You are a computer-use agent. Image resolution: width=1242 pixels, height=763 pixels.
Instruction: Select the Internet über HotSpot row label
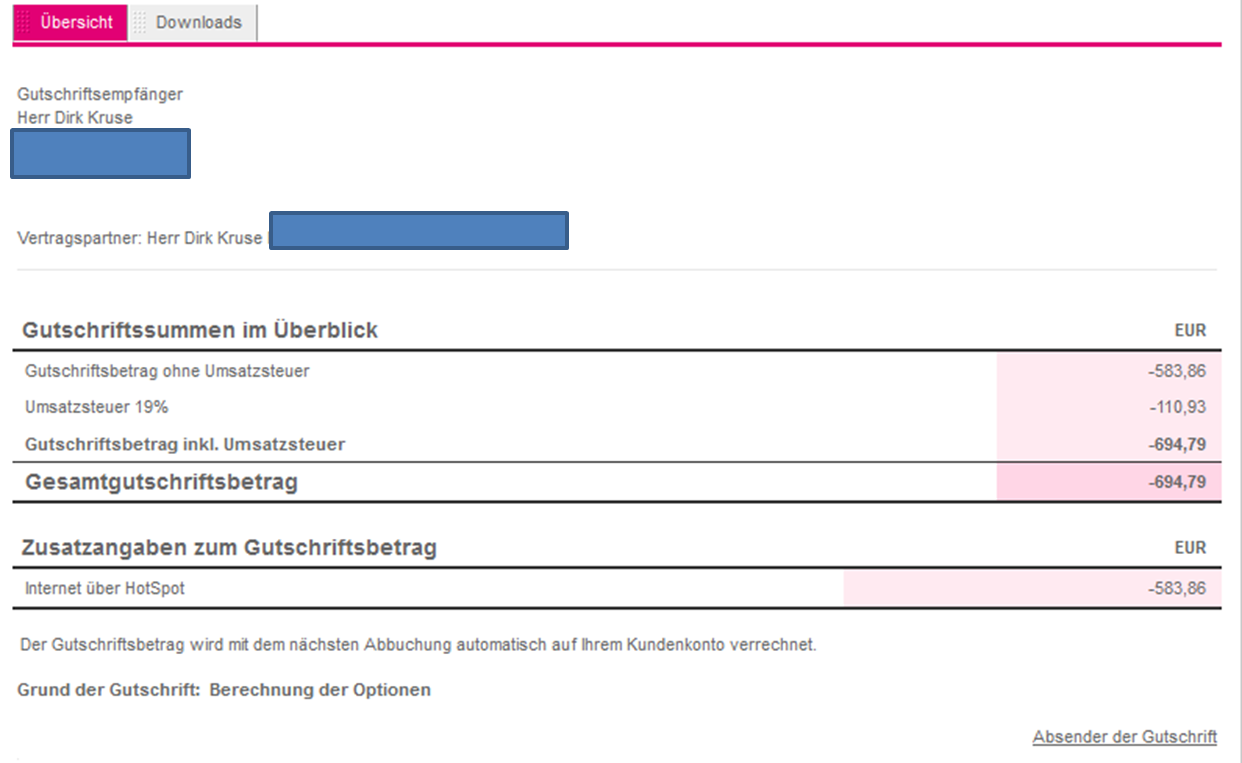tap(105, 588)
